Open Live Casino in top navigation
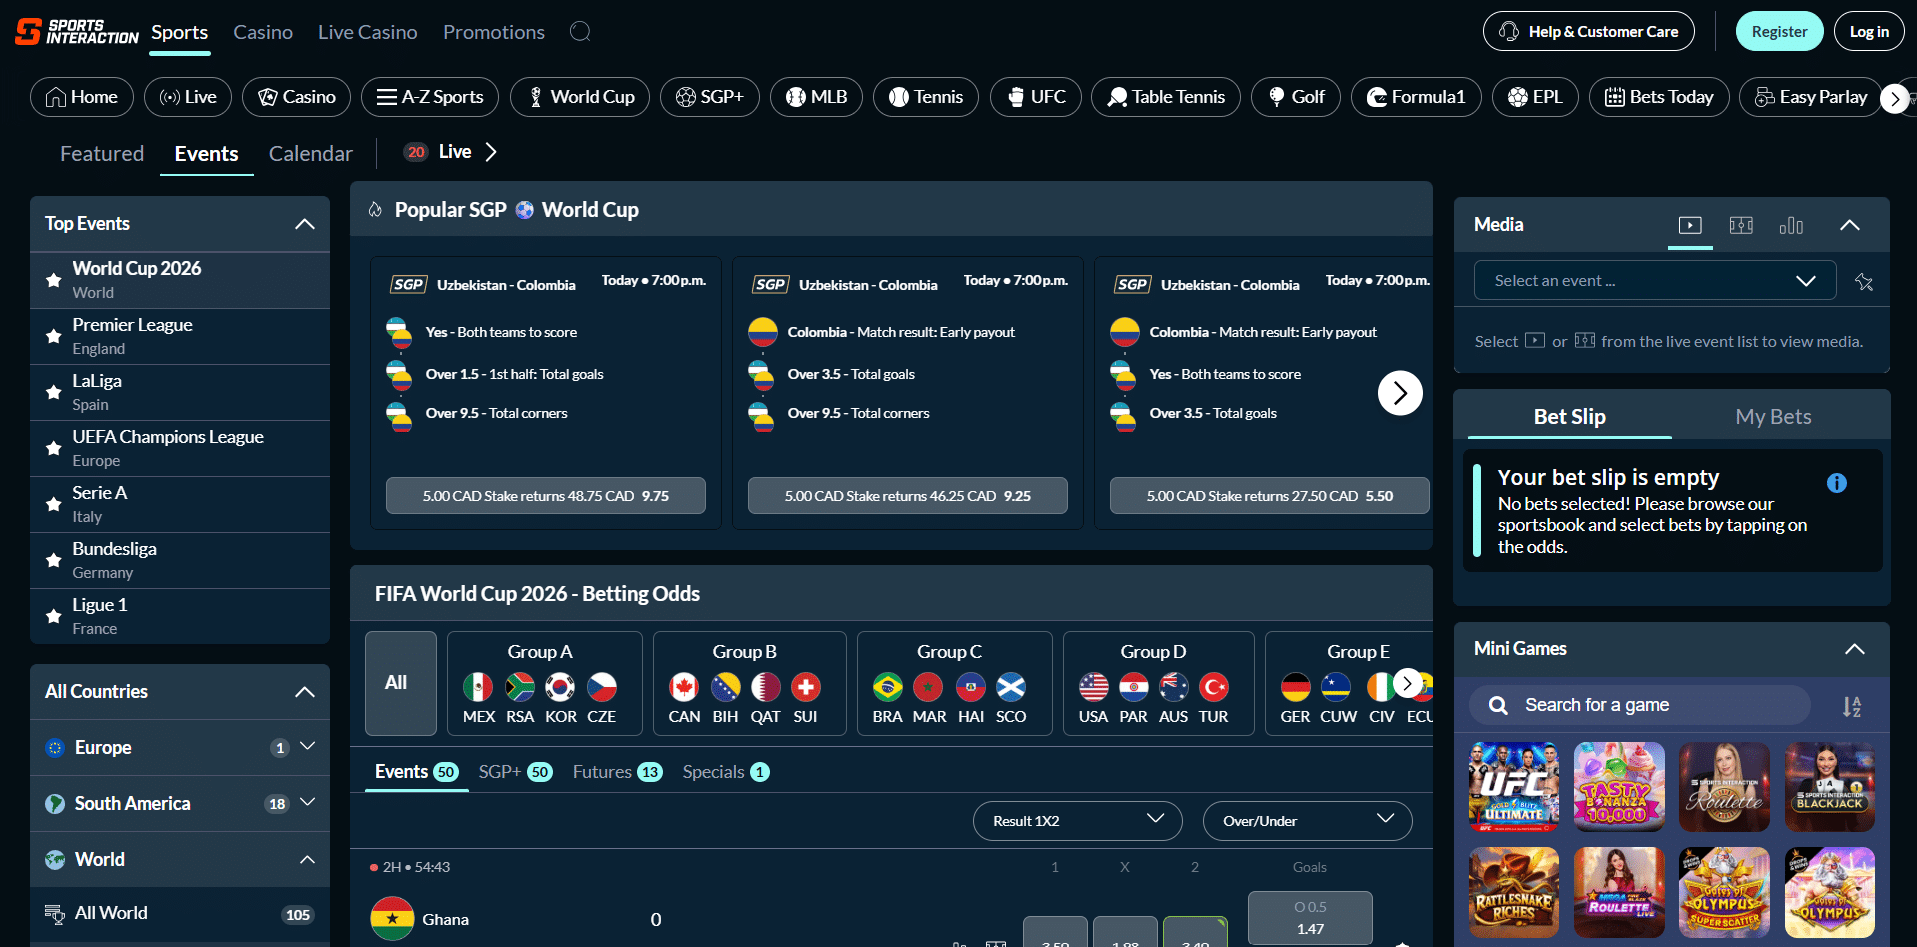The image size is (1917, 947). [368, 32]
